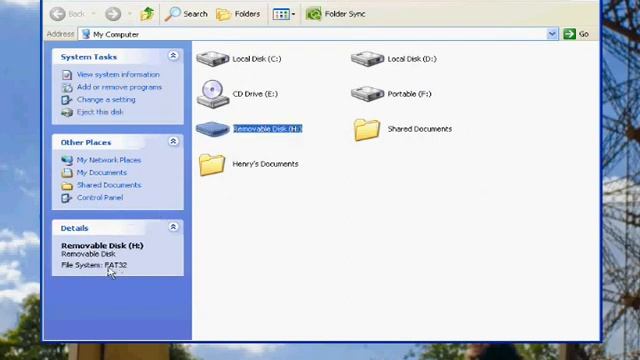Screen dimensions: 640x360
Task: Select the Removable Disk (H:) drive icon
Action: click(213, 129)
